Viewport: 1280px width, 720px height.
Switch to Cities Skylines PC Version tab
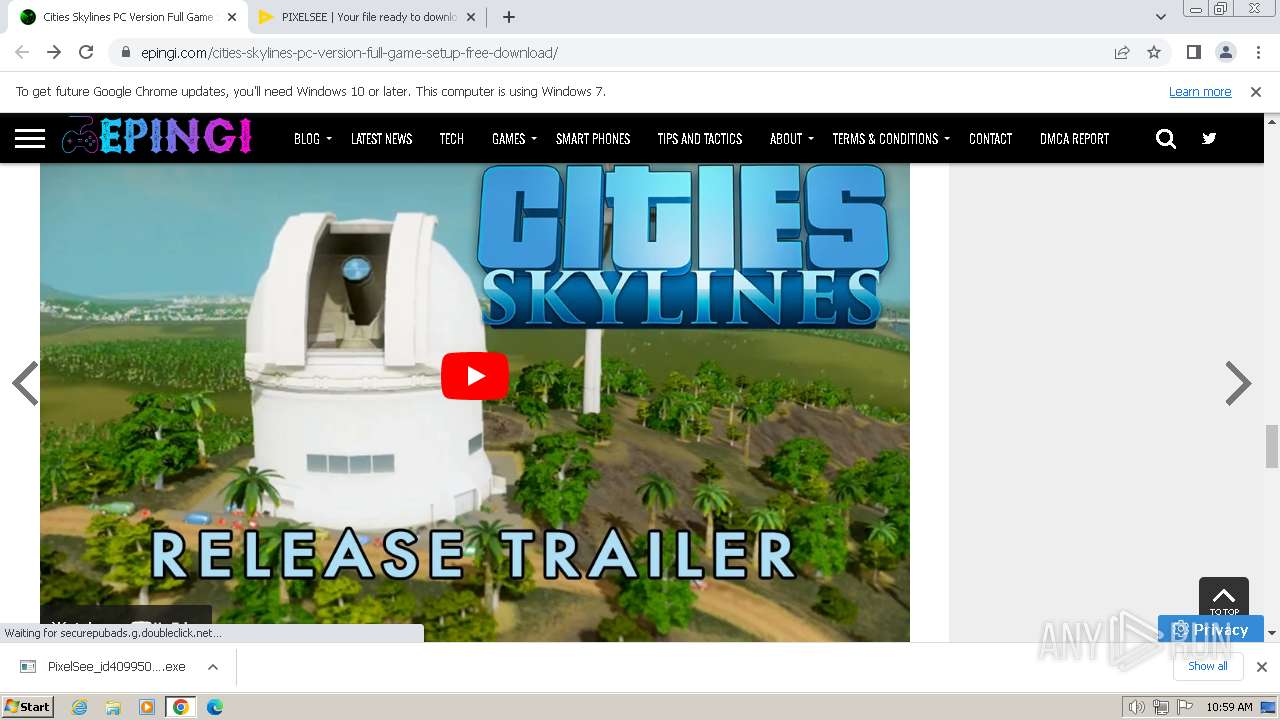point(128,17)
